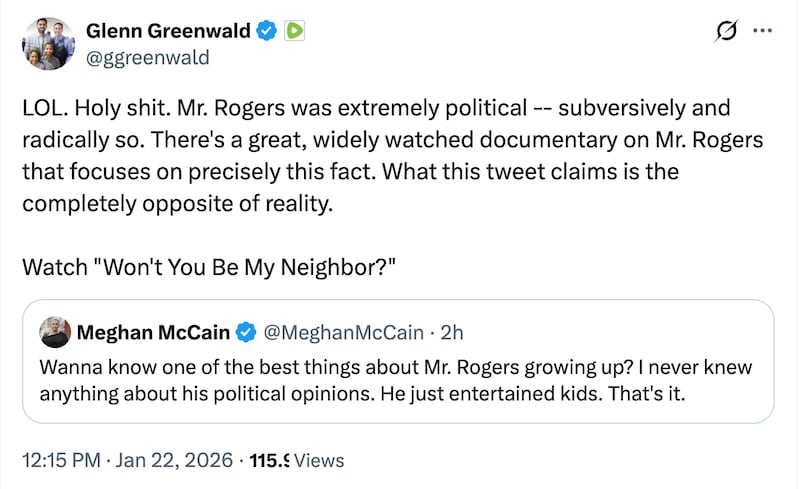Click the 12:15 PM post time

tap(60, 461)
